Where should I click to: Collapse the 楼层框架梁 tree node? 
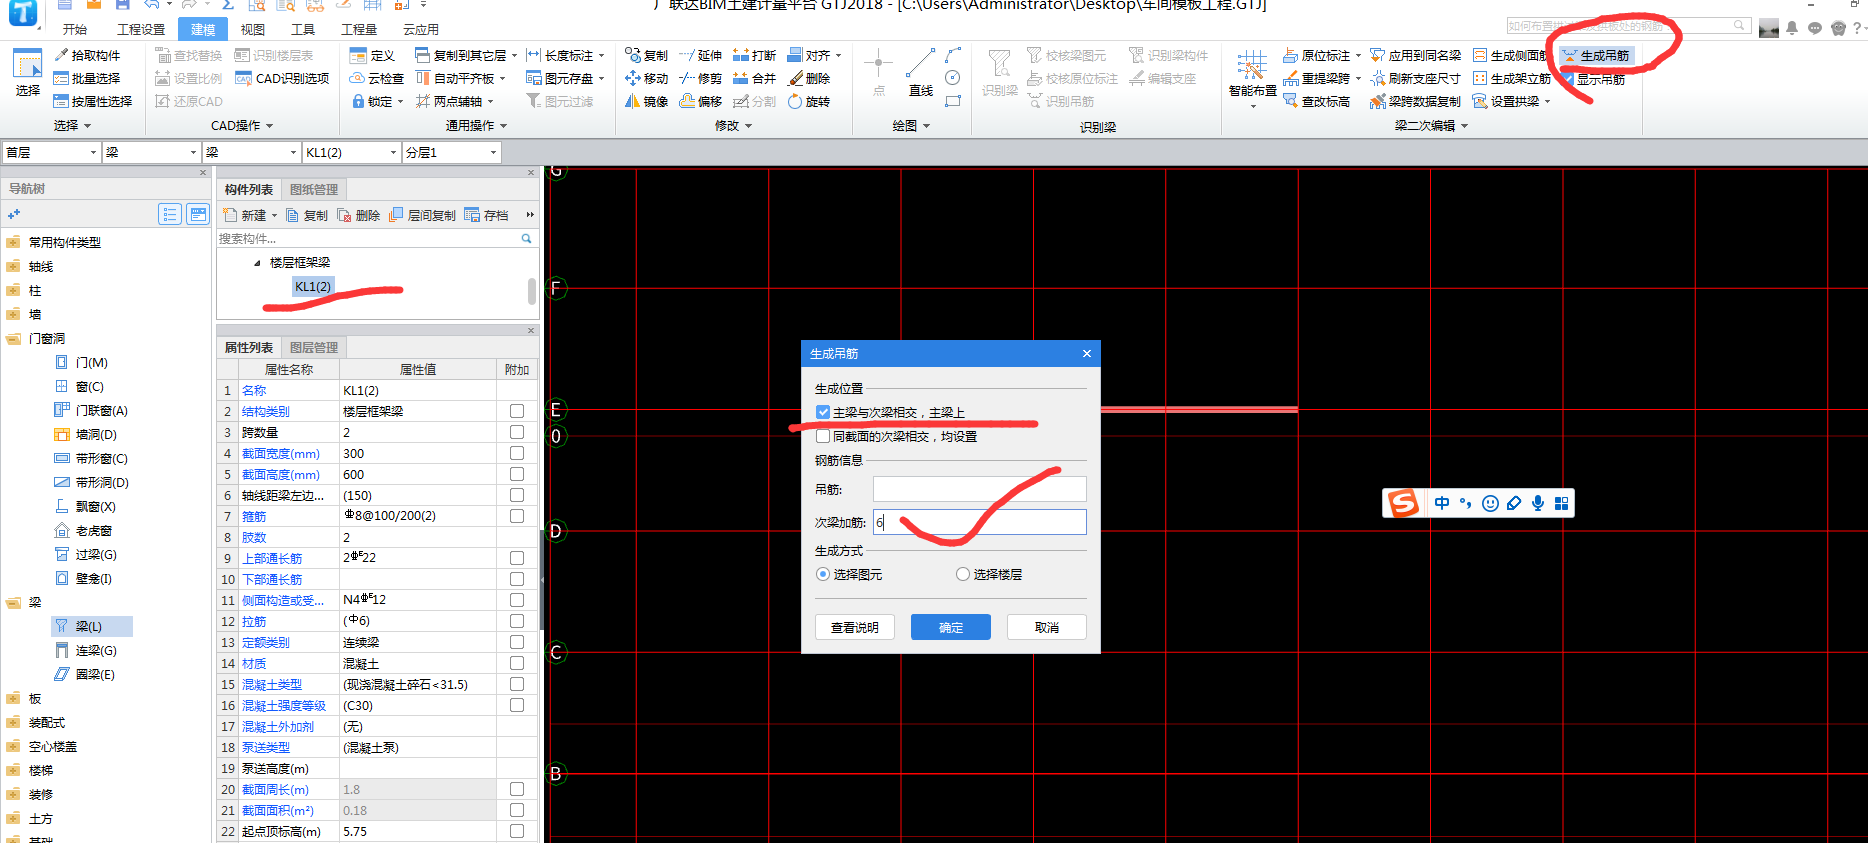(x=257, y=263)
